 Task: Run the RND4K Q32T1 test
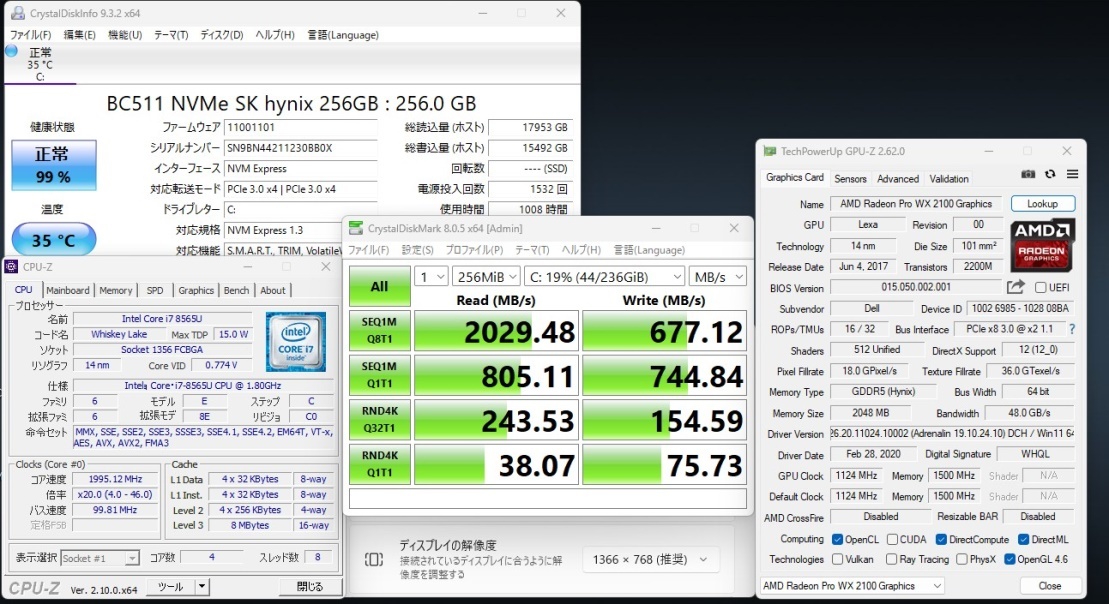380,419
